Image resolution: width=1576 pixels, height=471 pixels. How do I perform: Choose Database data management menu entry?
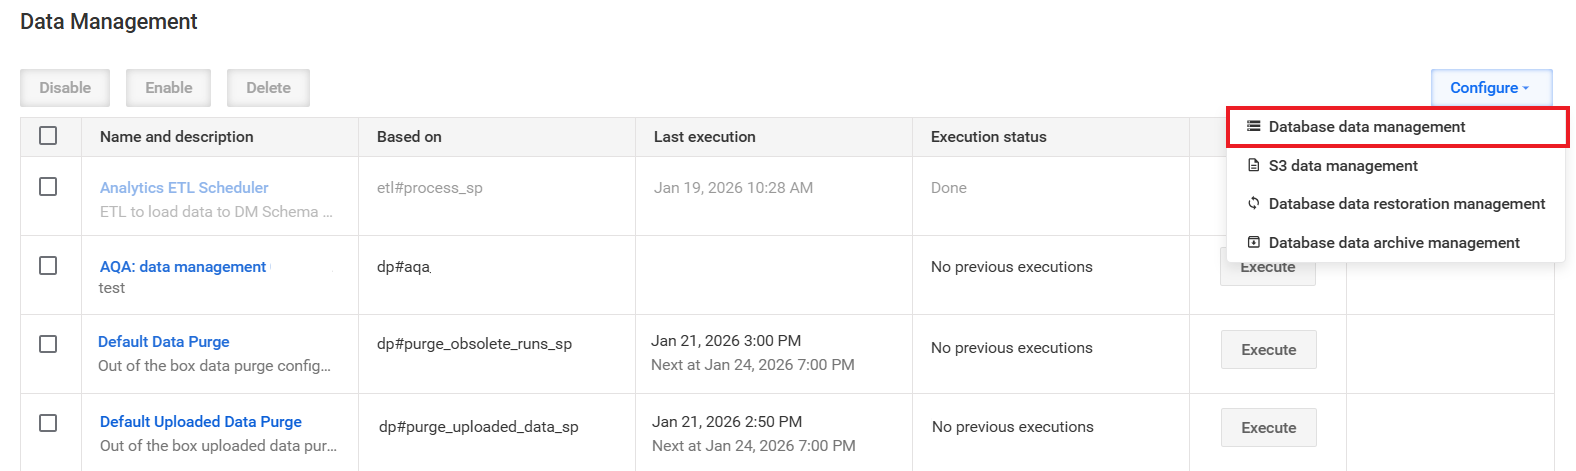click(1398, 127)
